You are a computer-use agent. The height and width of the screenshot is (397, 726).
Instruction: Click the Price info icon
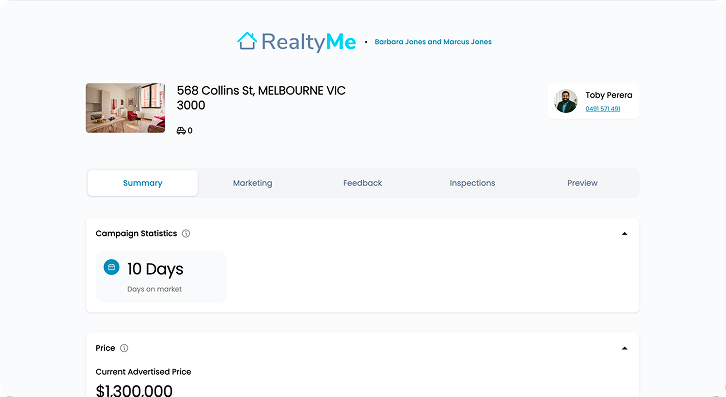pos(124,348)
